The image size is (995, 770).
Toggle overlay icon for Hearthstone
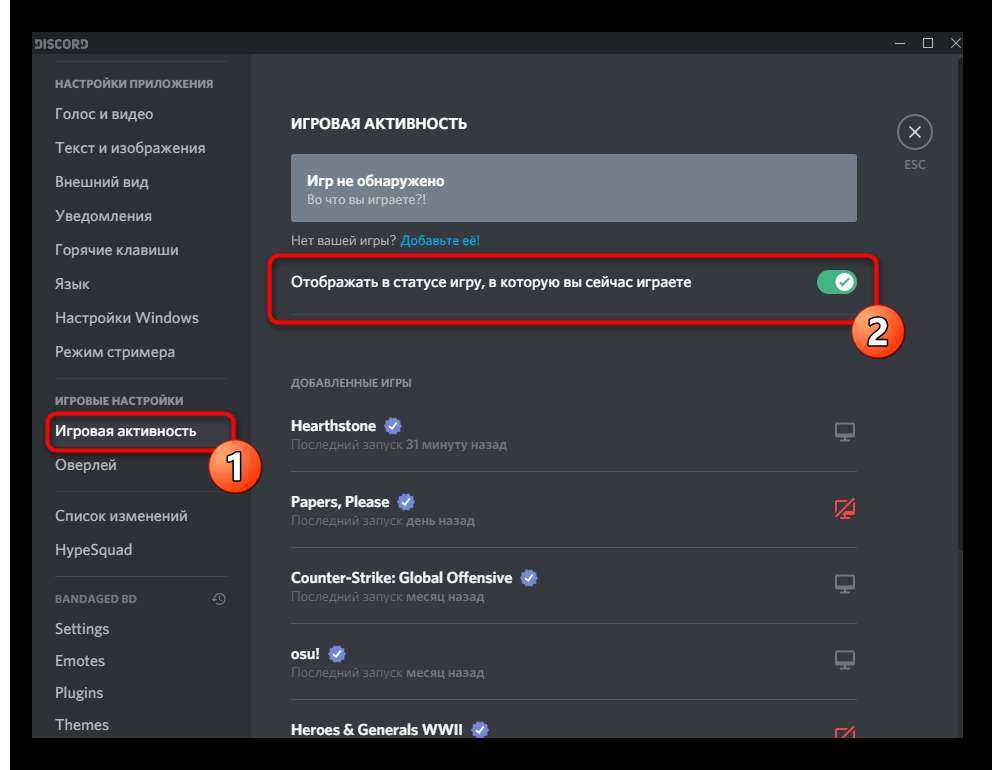click(x=845, y=432)
